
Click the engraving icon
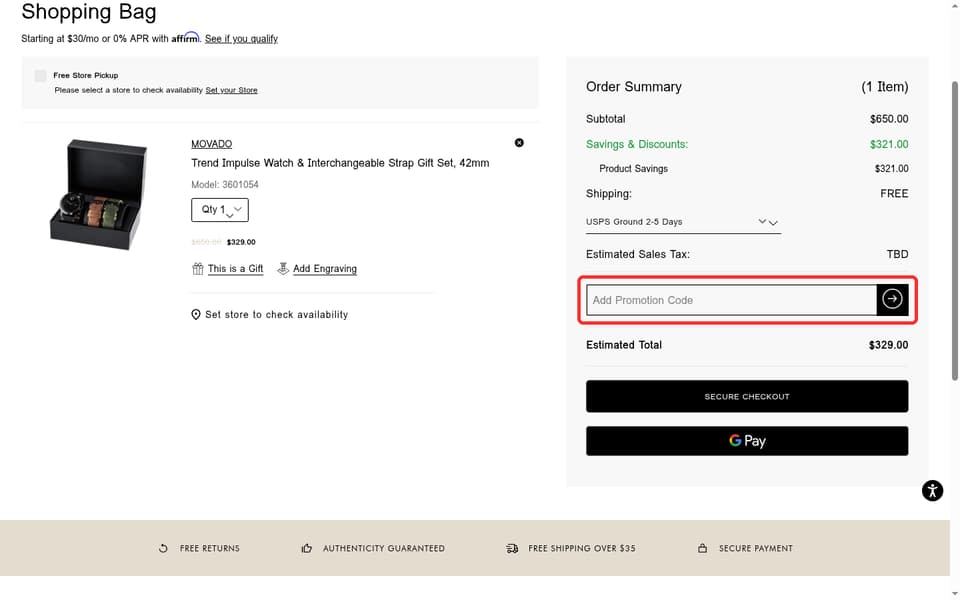coord(283,269)
